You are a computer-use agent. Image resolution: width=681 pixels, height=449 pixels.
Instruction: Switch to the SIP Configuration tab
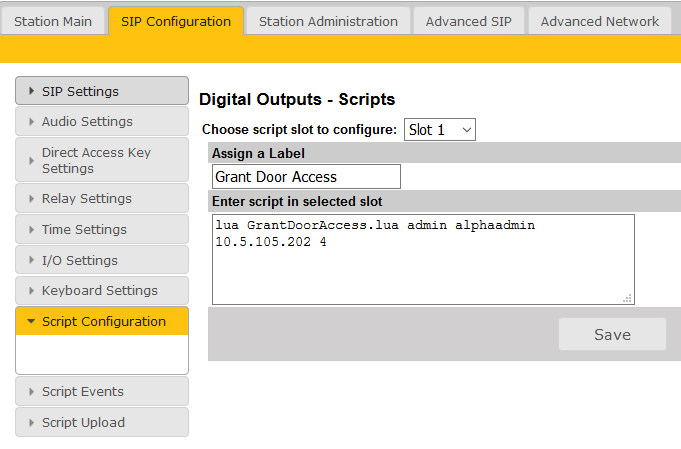pos(176,21)
